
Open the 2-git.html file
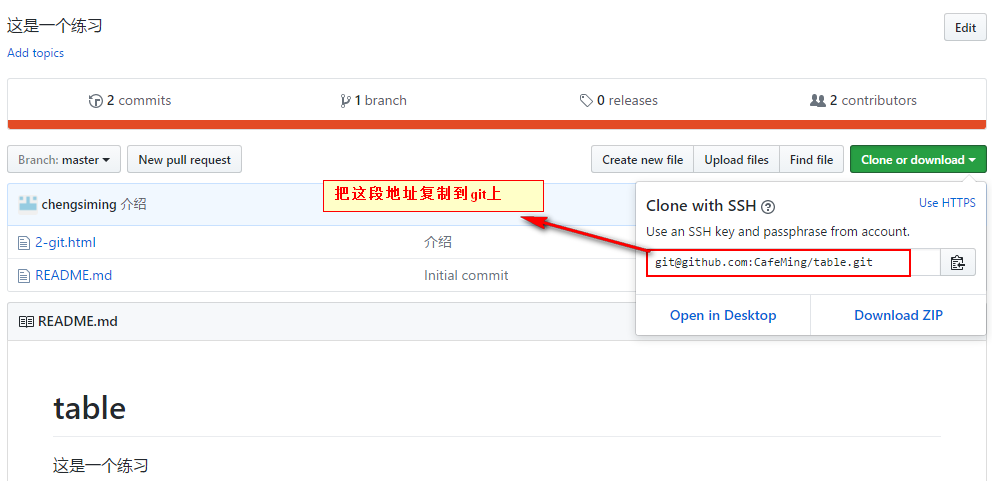(65, 242)
